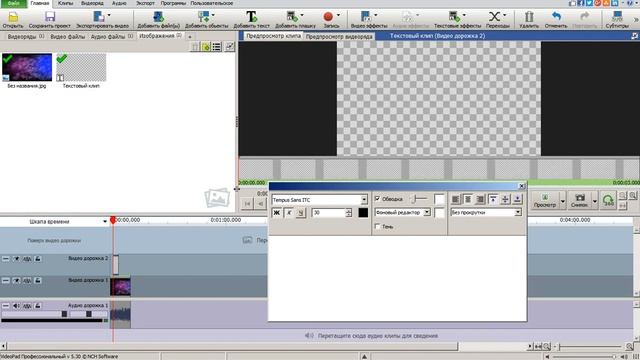Click the 360 preview icon

pos(608,201)
